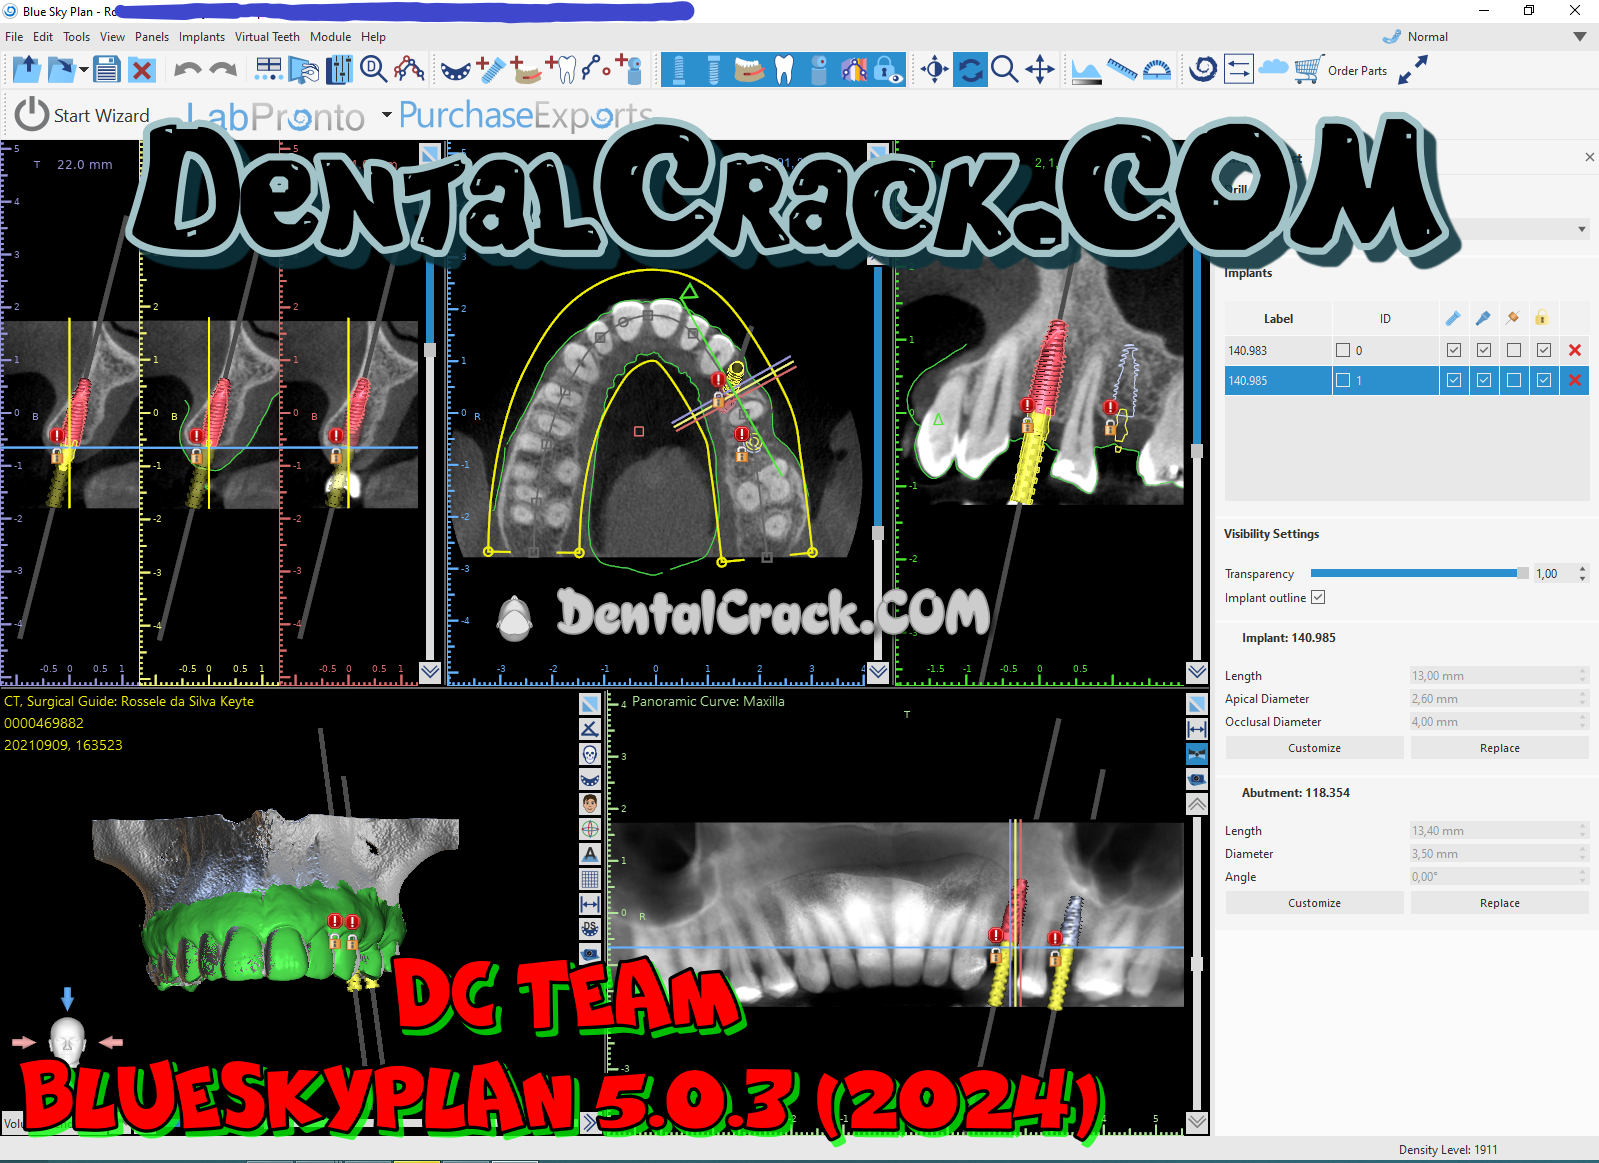Toggle second checked box in 140.985 row
Image resolution: width=1599 pixels, height=1163 pixels.
(1484, 380)
